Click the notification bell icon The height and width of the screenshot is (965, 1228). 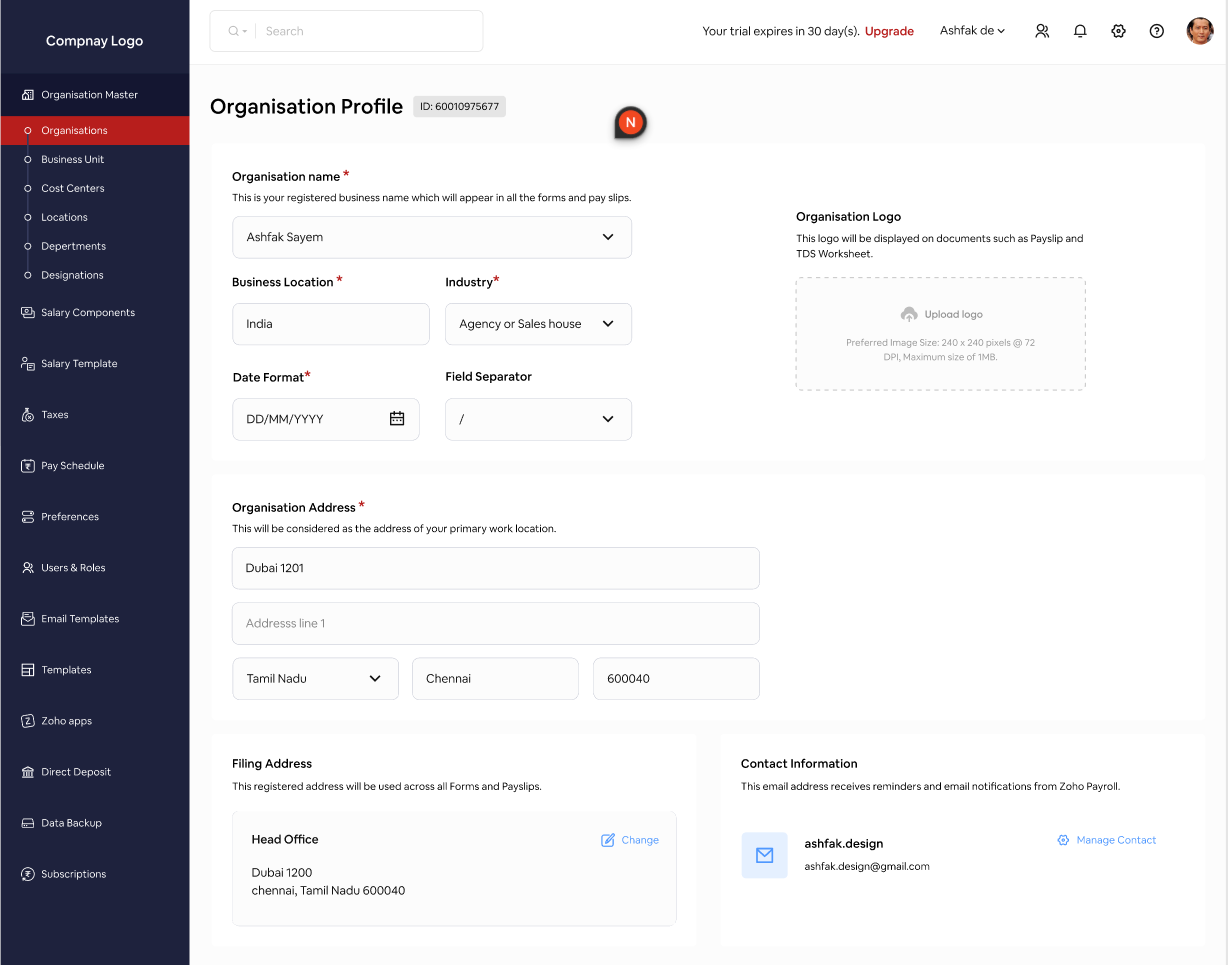[1080, 31]
